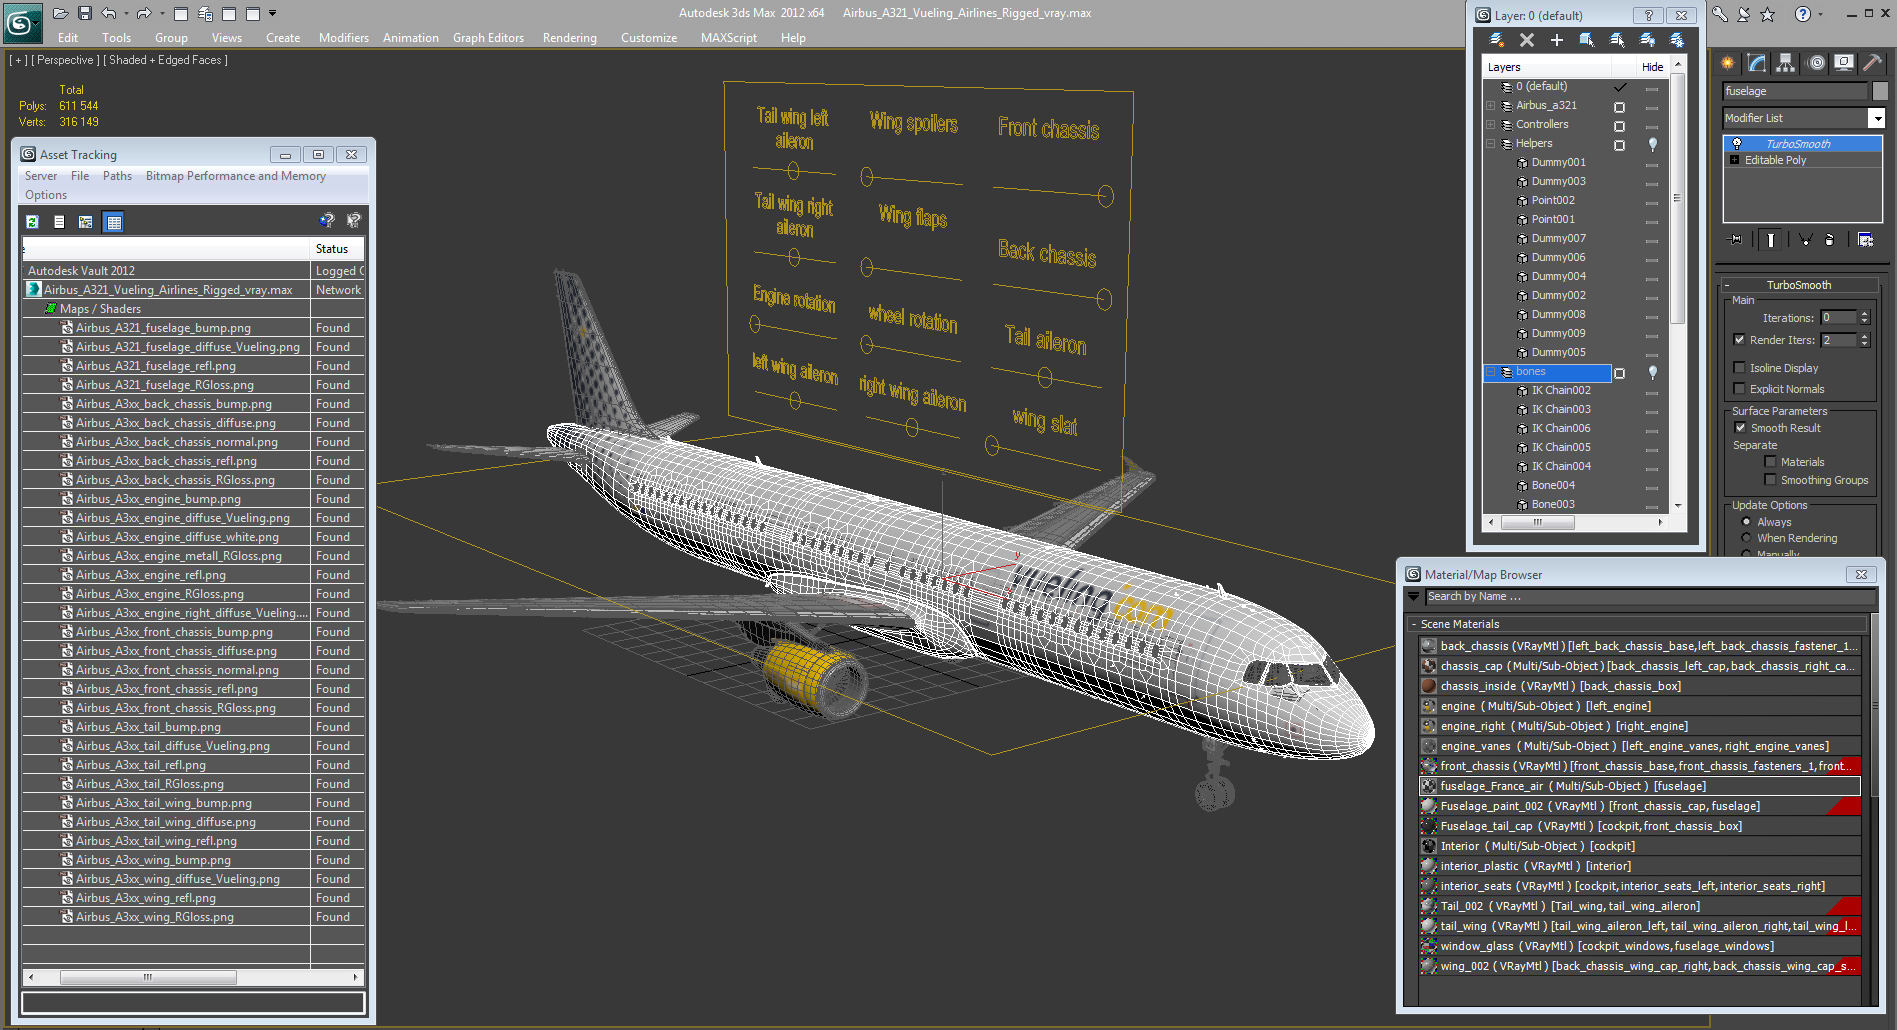Expand the Airbus_a321 layer tree
The width and height of the screenshot is (1897, 1030).
tap(1491, 106)
